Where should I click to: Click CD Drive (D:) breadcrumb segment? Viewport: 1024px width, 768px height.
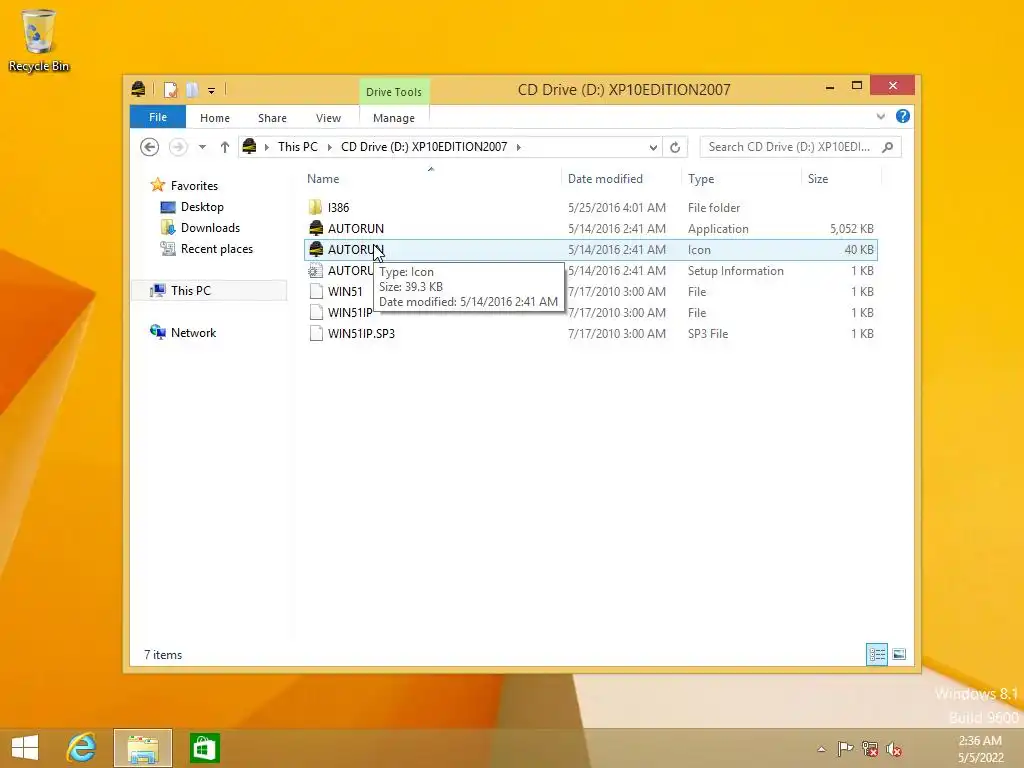pyautogui.click(x=424, y=147)
